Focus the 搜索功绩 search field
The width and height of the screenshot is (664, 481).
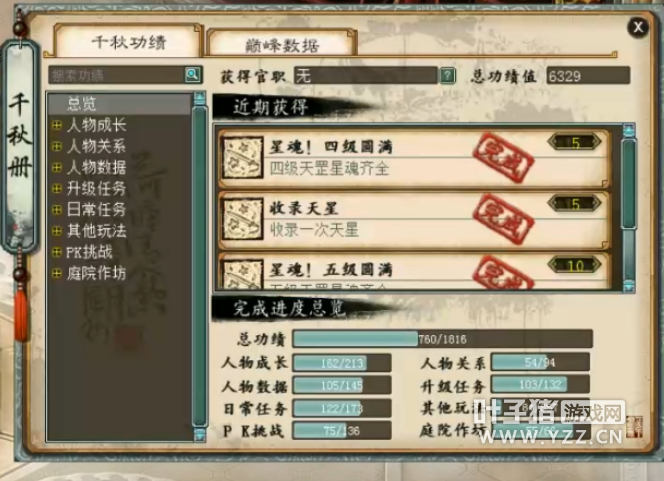[x=116, y=75]
